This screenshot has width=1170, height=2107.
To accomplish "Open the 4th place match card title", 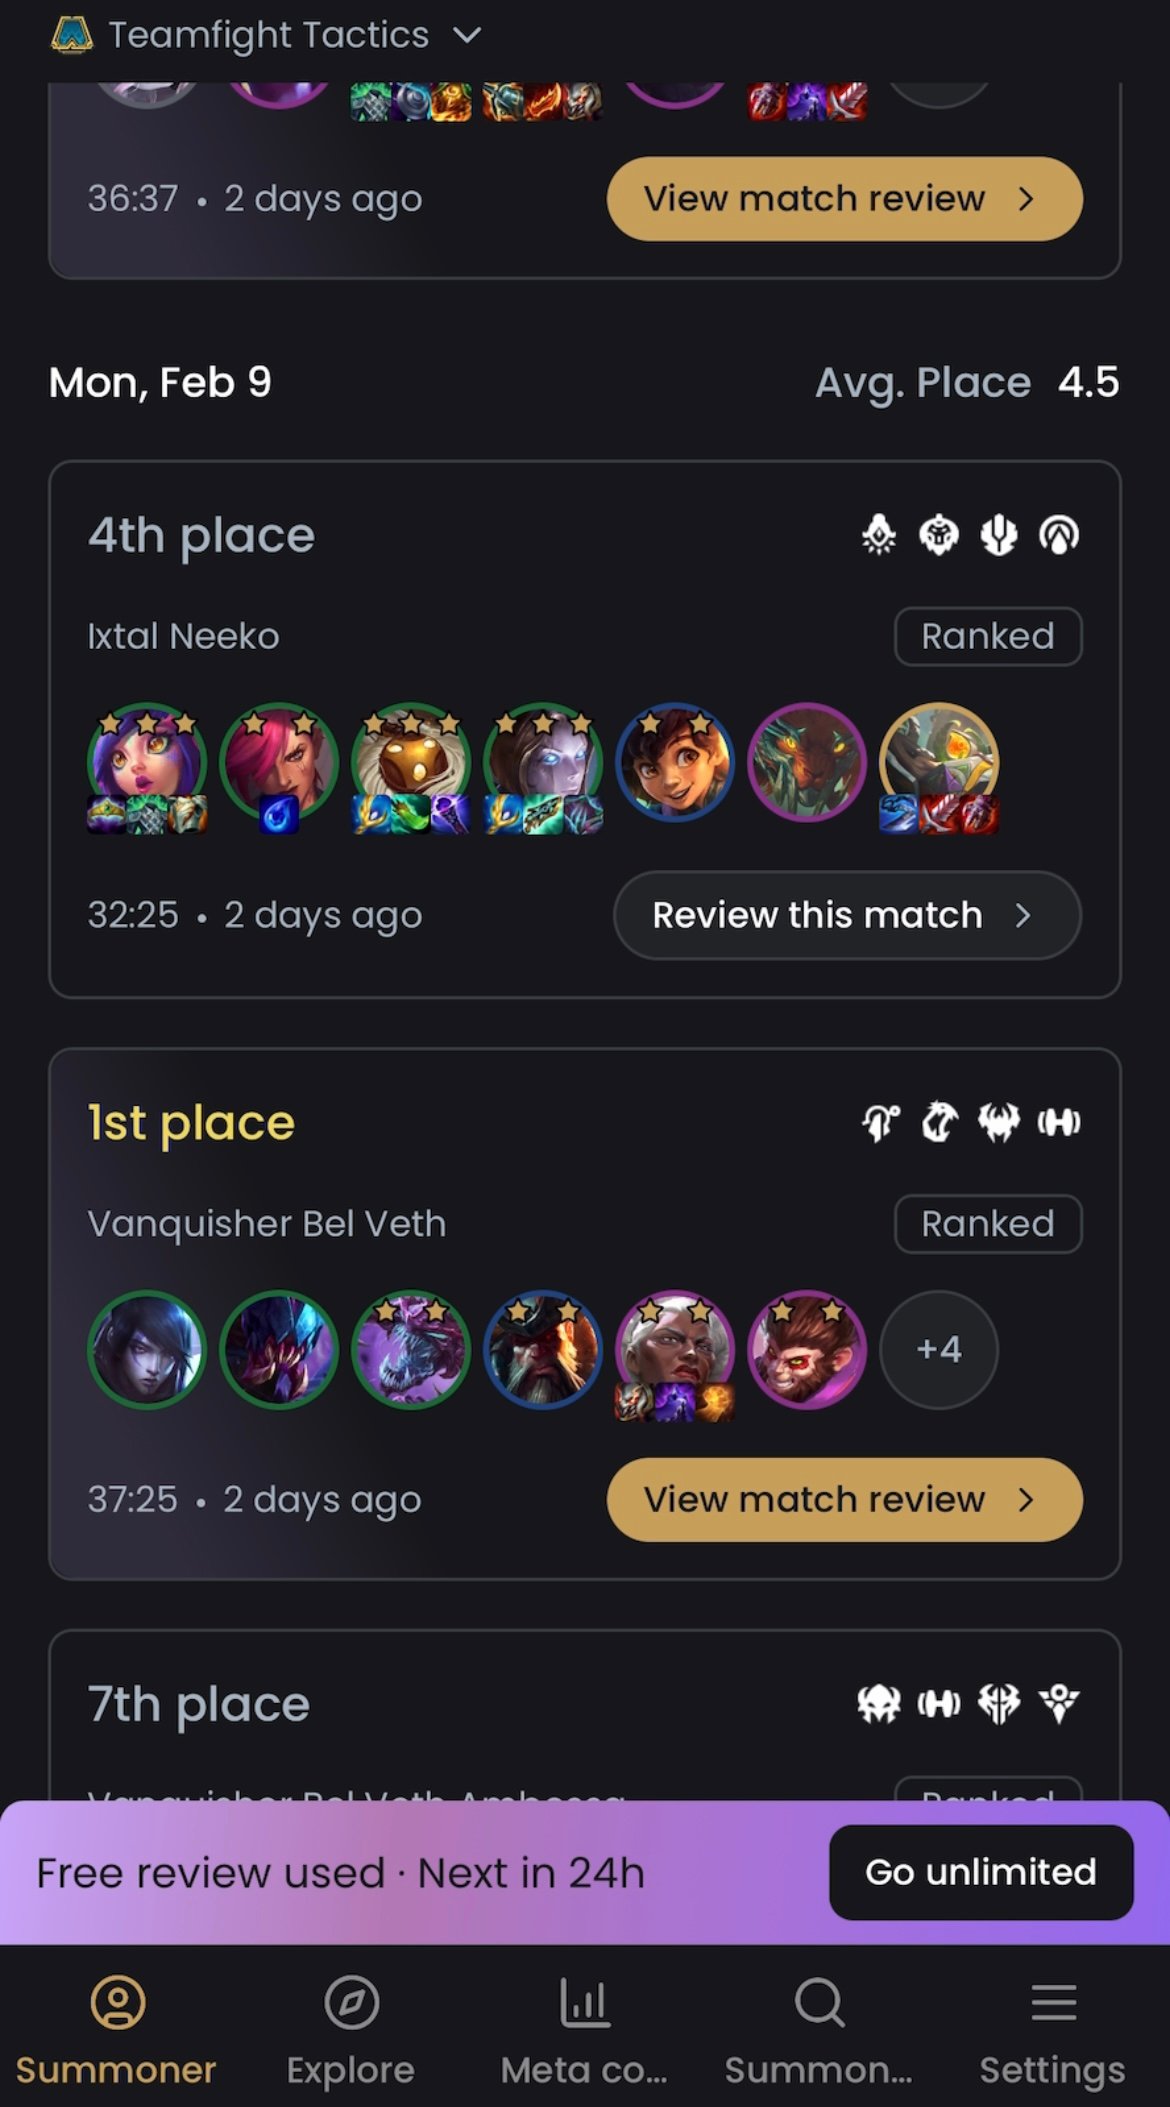I will tap(201, 535).
